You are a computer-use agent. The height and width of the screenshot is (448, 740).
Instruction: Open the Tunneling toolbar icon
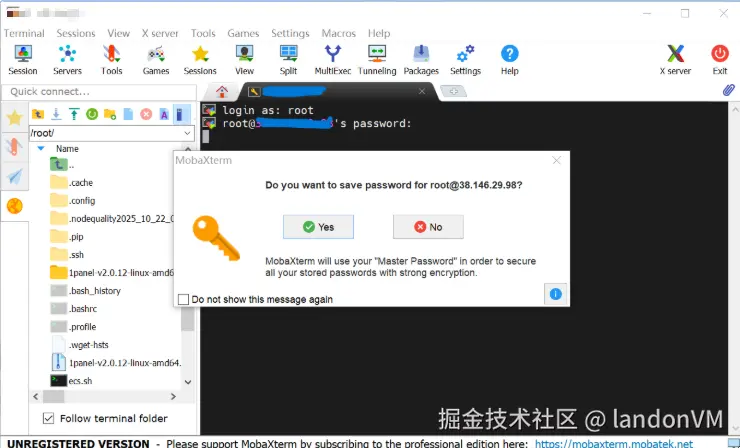(x=377, y=60)
